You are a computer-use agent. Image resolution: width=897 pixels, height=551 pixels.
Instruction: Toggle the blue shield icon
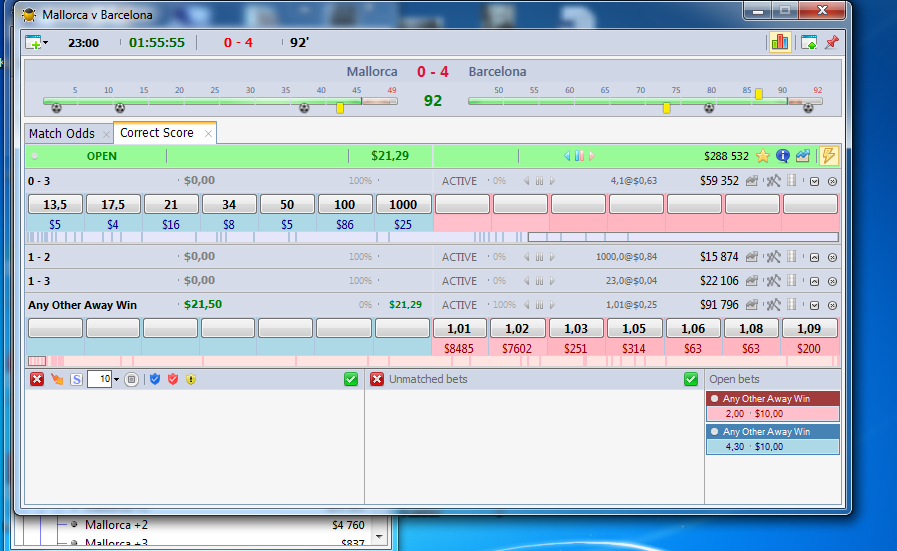154,379
